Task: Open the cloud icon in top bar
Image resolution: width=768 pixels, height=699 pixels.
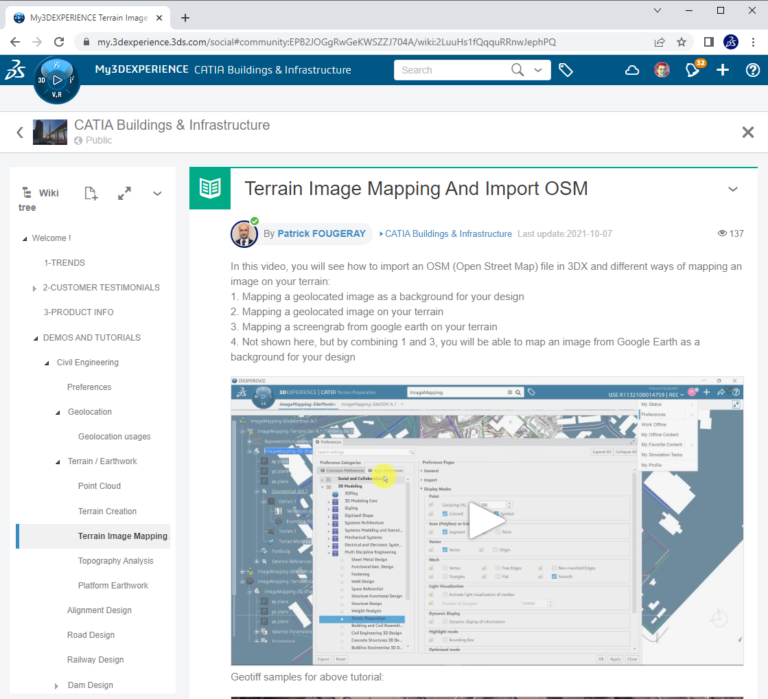Action: pyautogui.click(x=632, y=70)
